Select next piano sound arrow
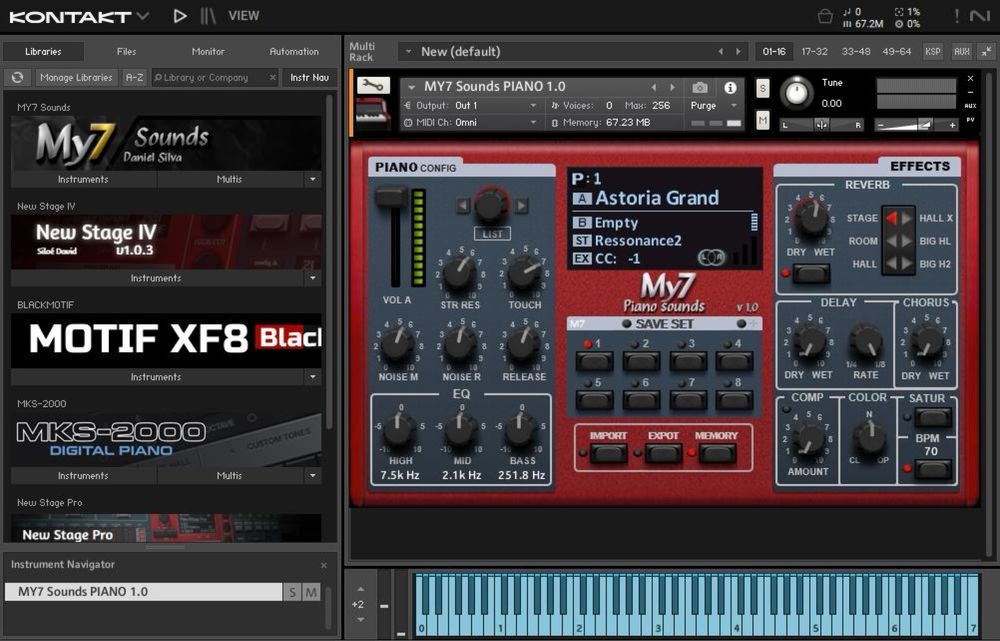The height and width of the screenshot is (641, 1000). pyautogui.click(x=521, y=205)
